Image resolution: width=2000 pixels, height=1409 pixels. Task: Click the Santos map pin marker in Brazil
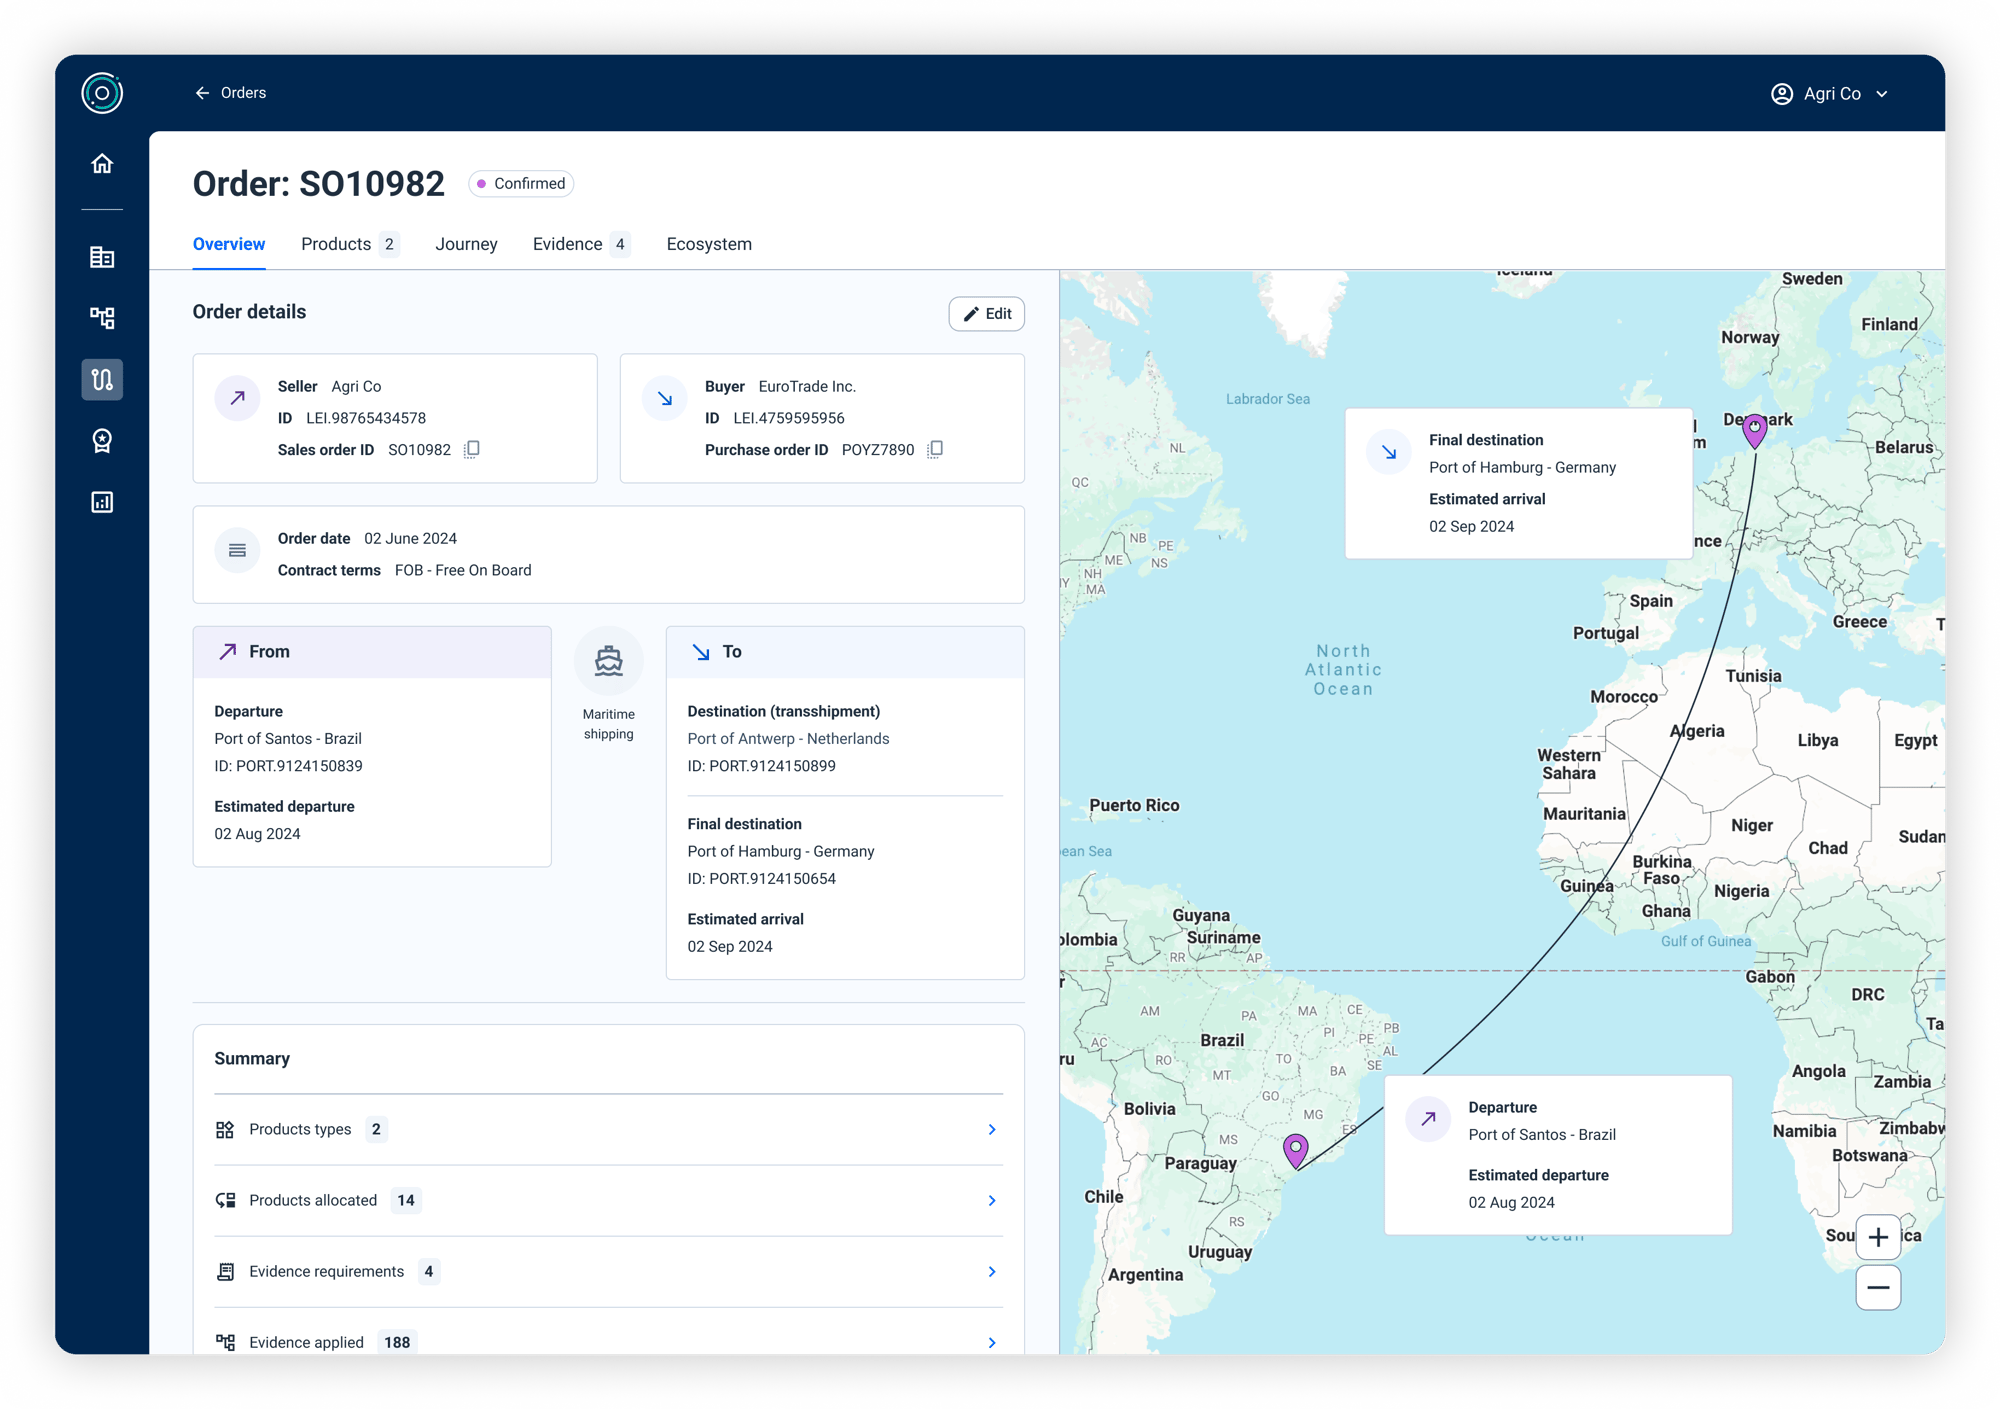1296,1150
